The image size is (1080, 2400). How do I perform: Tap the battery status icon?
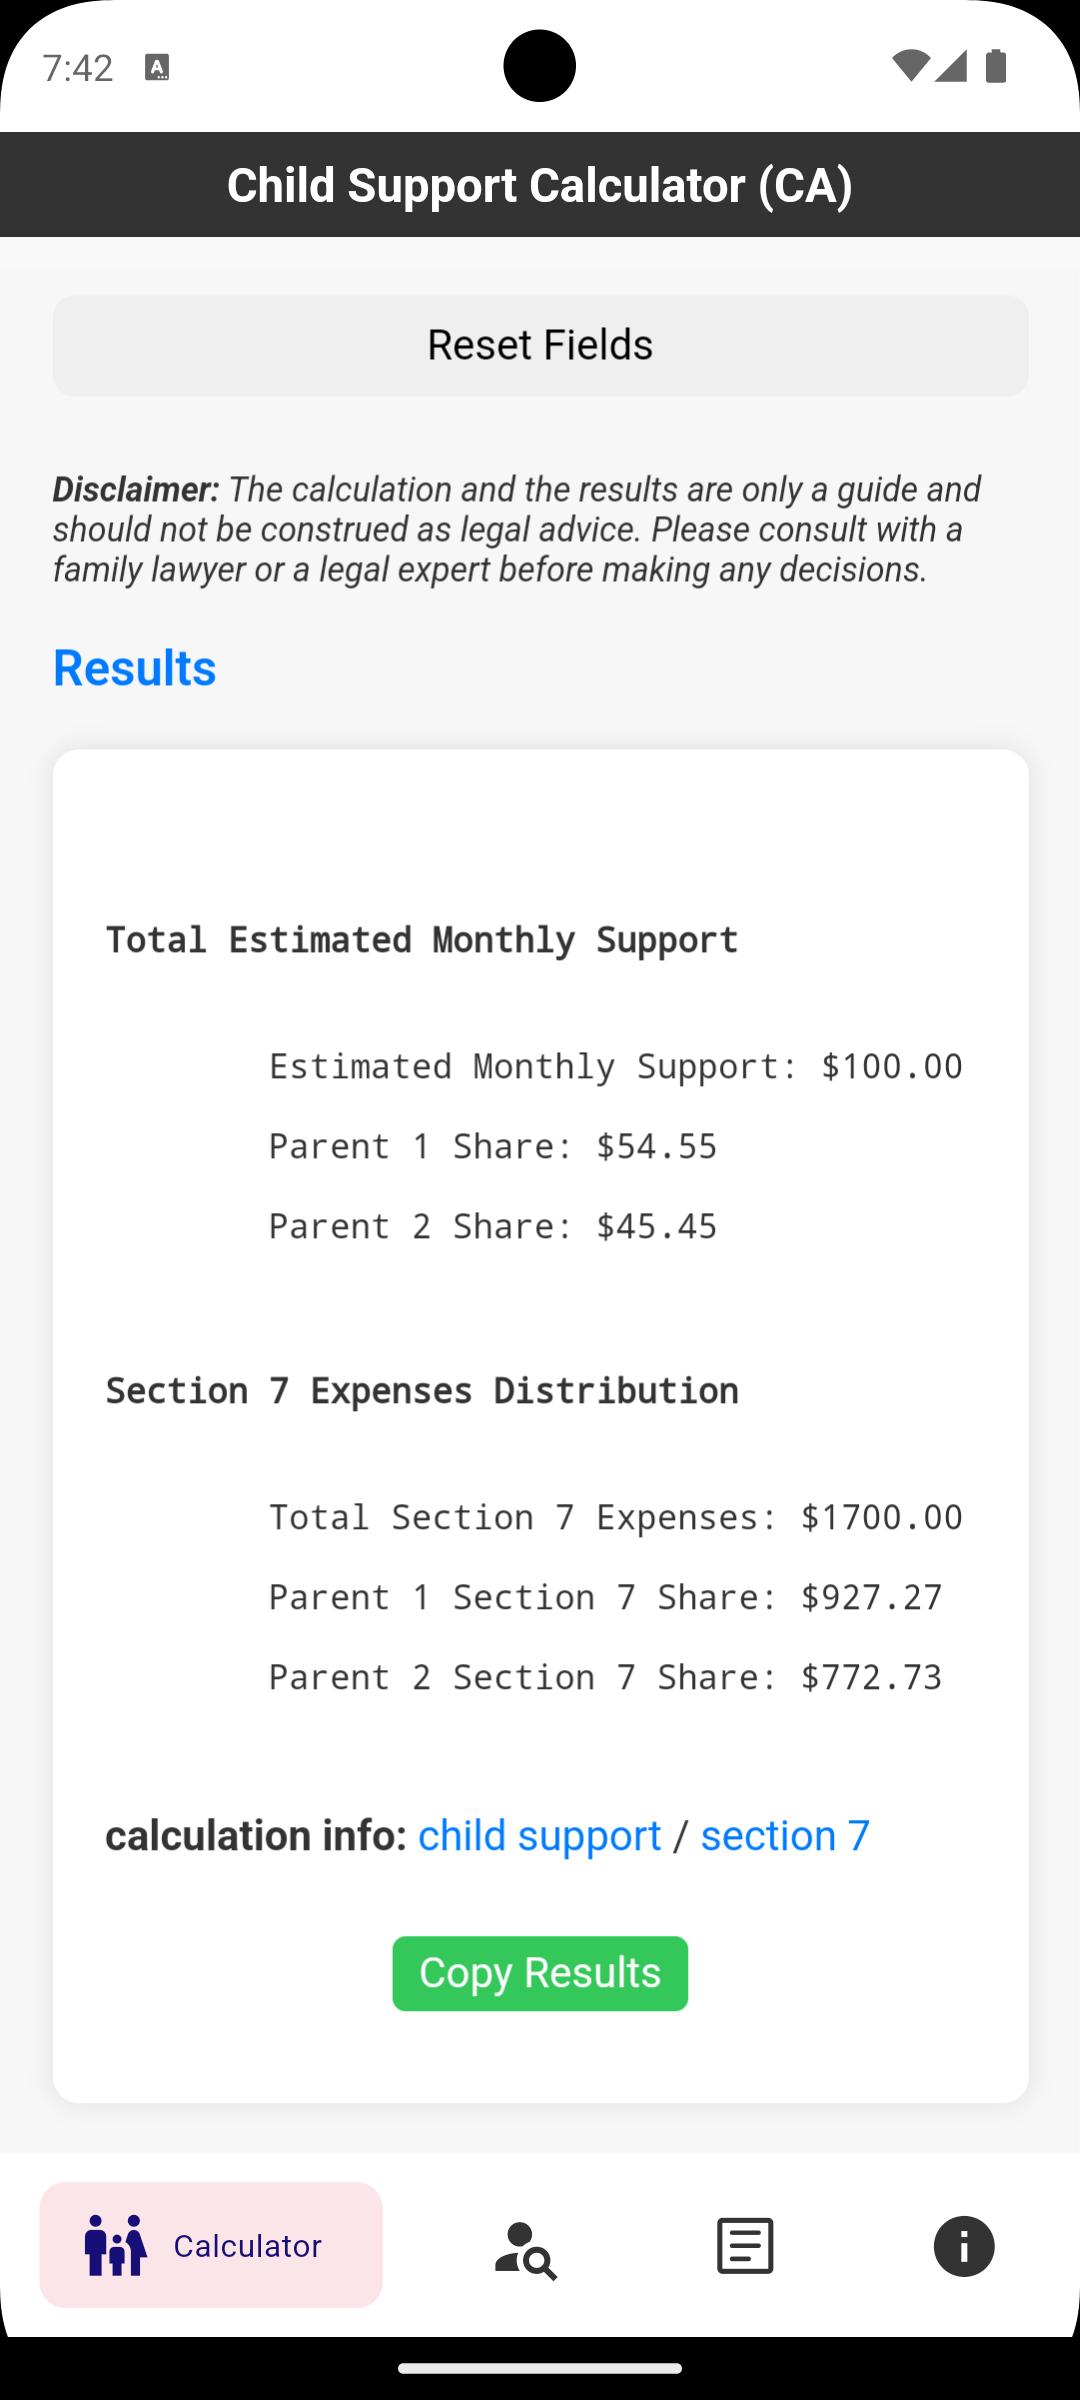[x=995, y=66]
